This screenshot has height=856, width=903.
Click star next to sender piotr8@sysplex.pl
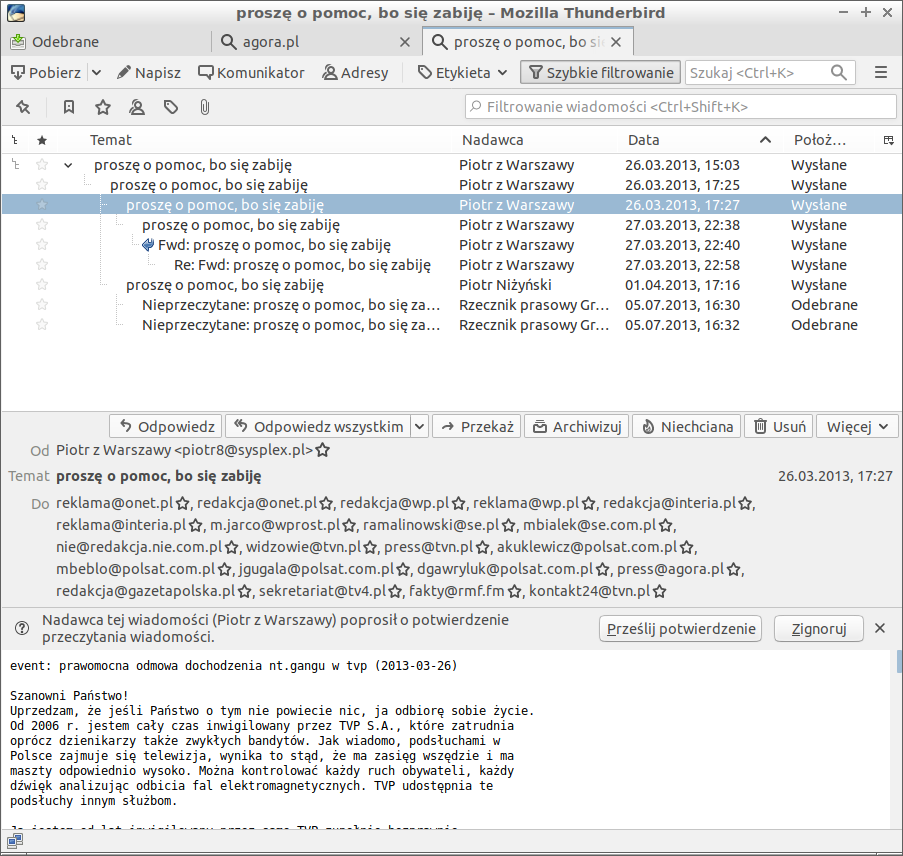[x=323, y=450]
